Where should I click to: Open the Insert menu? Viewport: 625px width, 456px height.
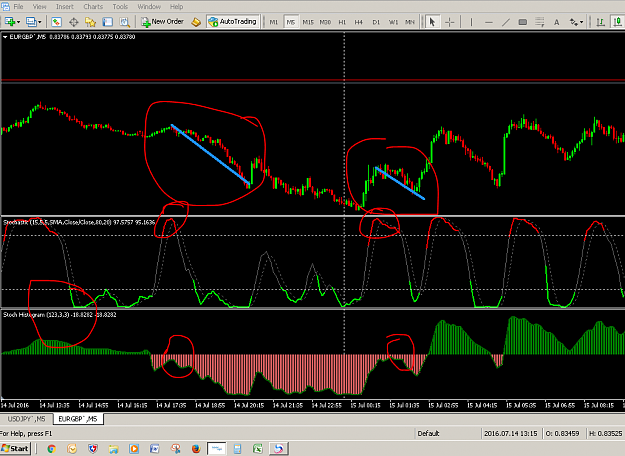(65, 6)
